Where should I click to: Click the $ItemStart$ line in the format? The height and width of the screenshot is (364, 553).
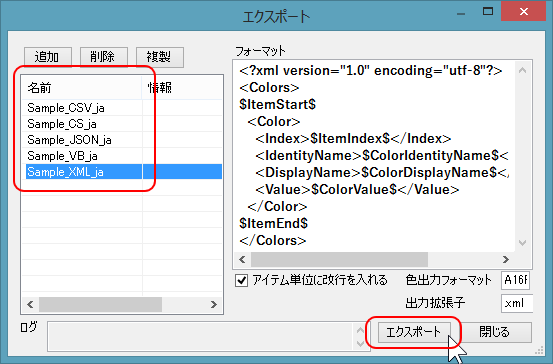coord(278,104)
